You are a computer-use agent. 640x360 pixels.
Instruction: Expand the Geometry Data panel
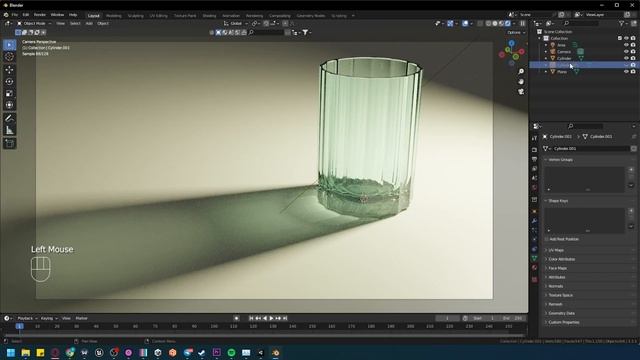click(546, 313)
